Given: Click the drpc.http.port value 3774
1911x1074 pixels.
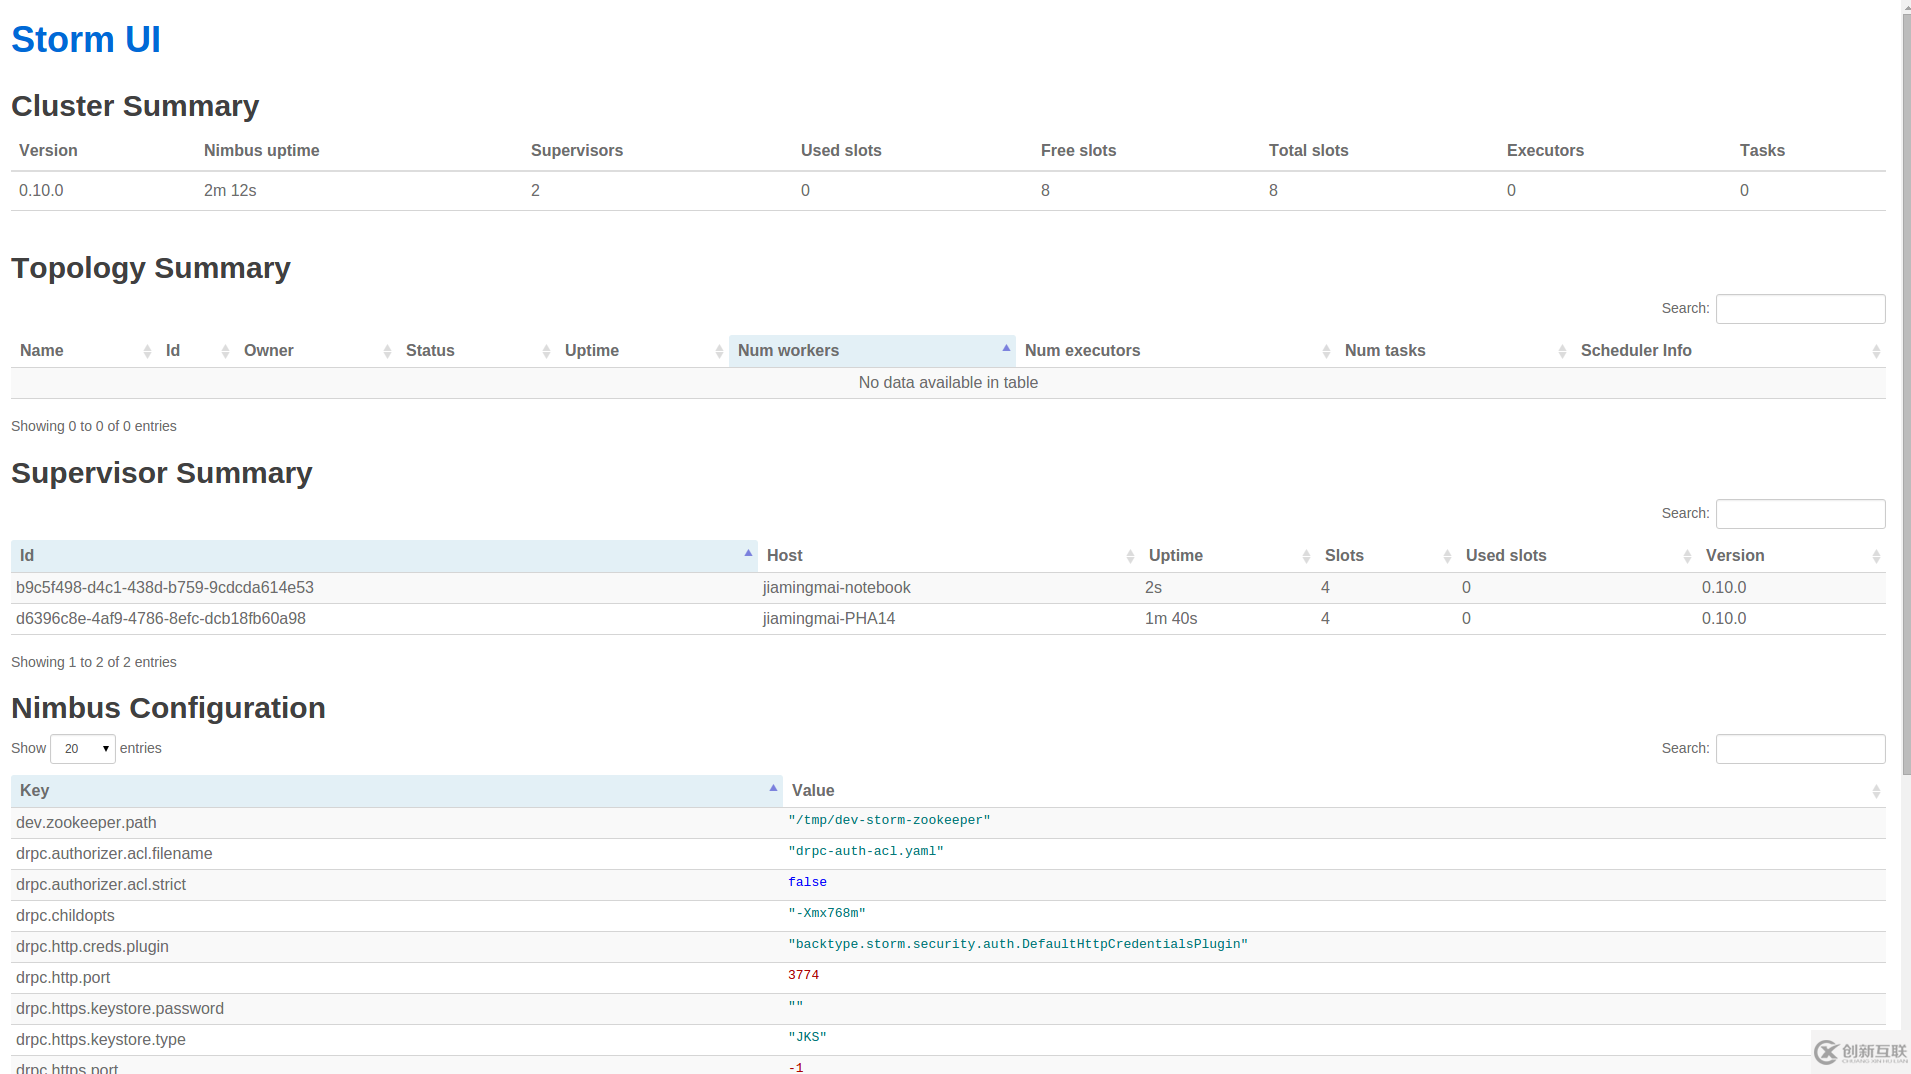Looking at the screenshot, I should point(803,975).
